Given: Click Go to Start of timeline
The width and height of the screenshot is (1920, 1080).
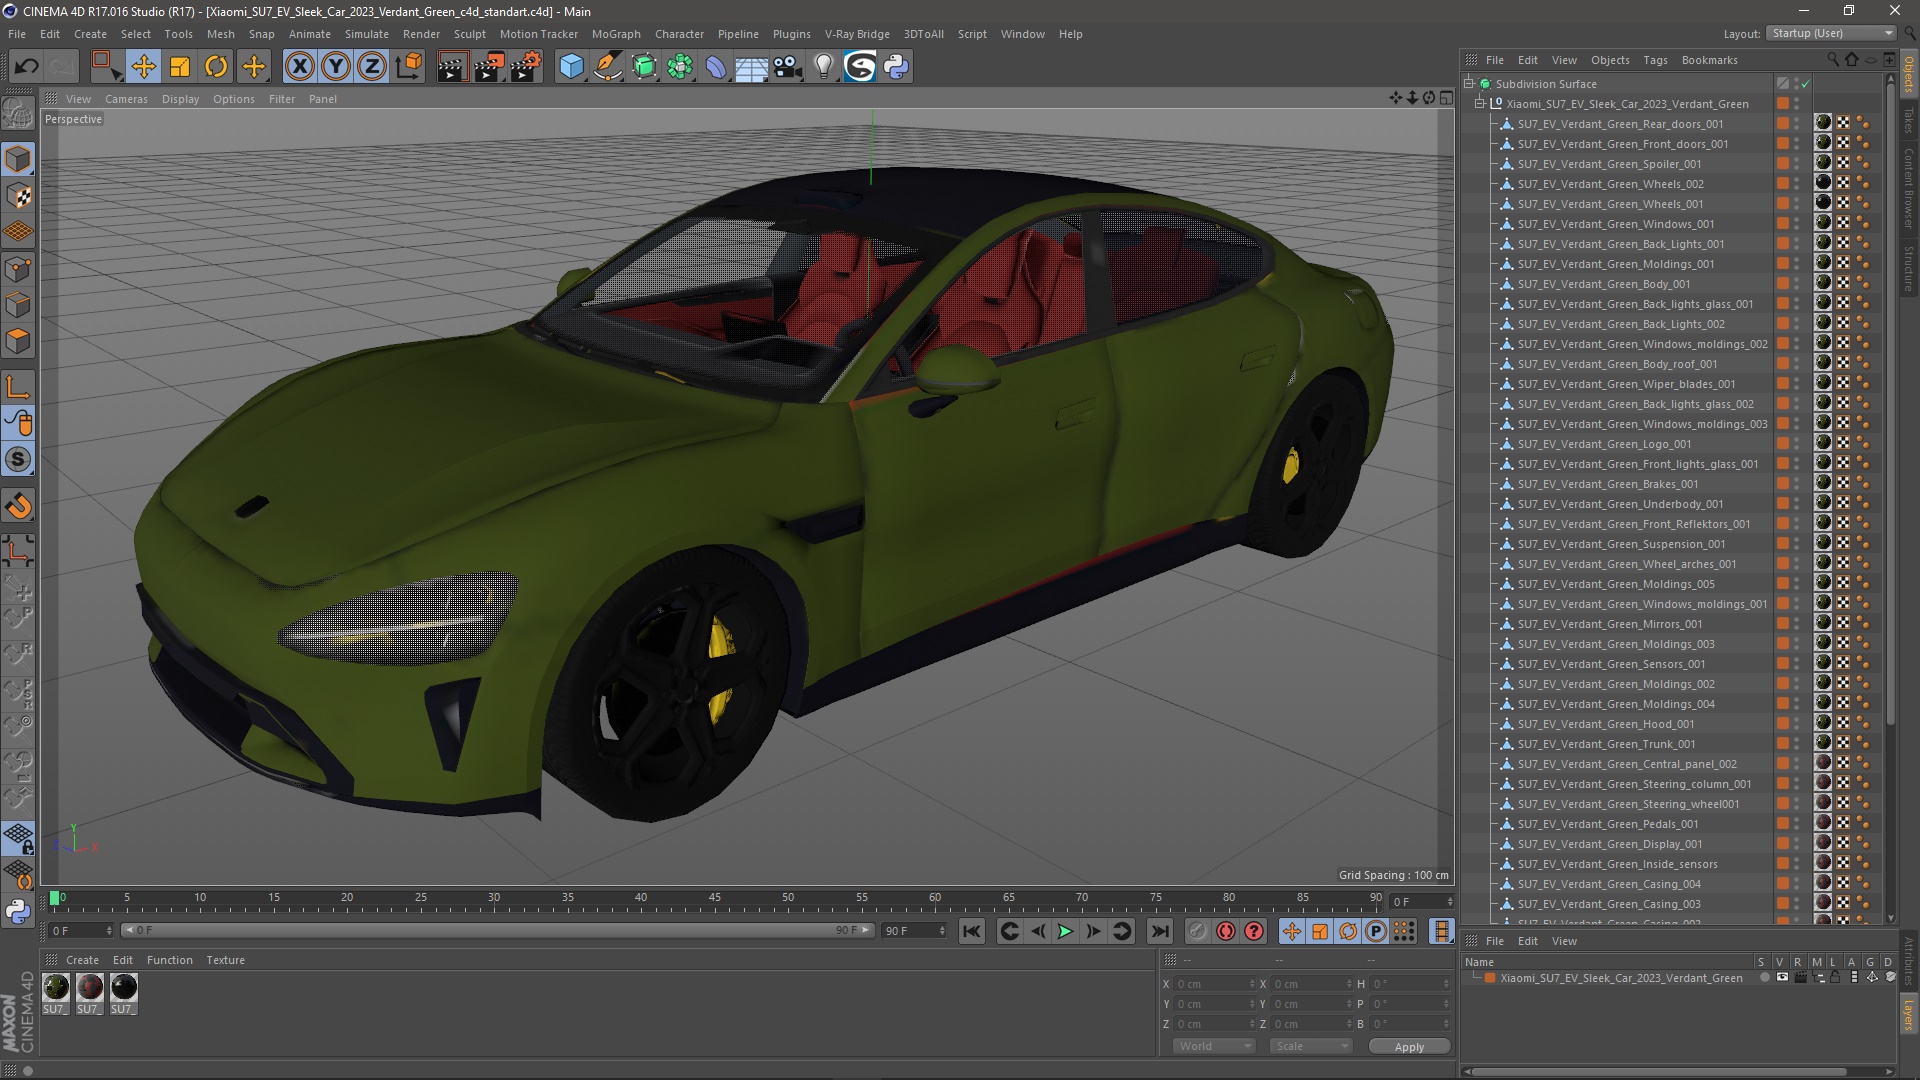Looking at the screenshot, I should (971, 932).
